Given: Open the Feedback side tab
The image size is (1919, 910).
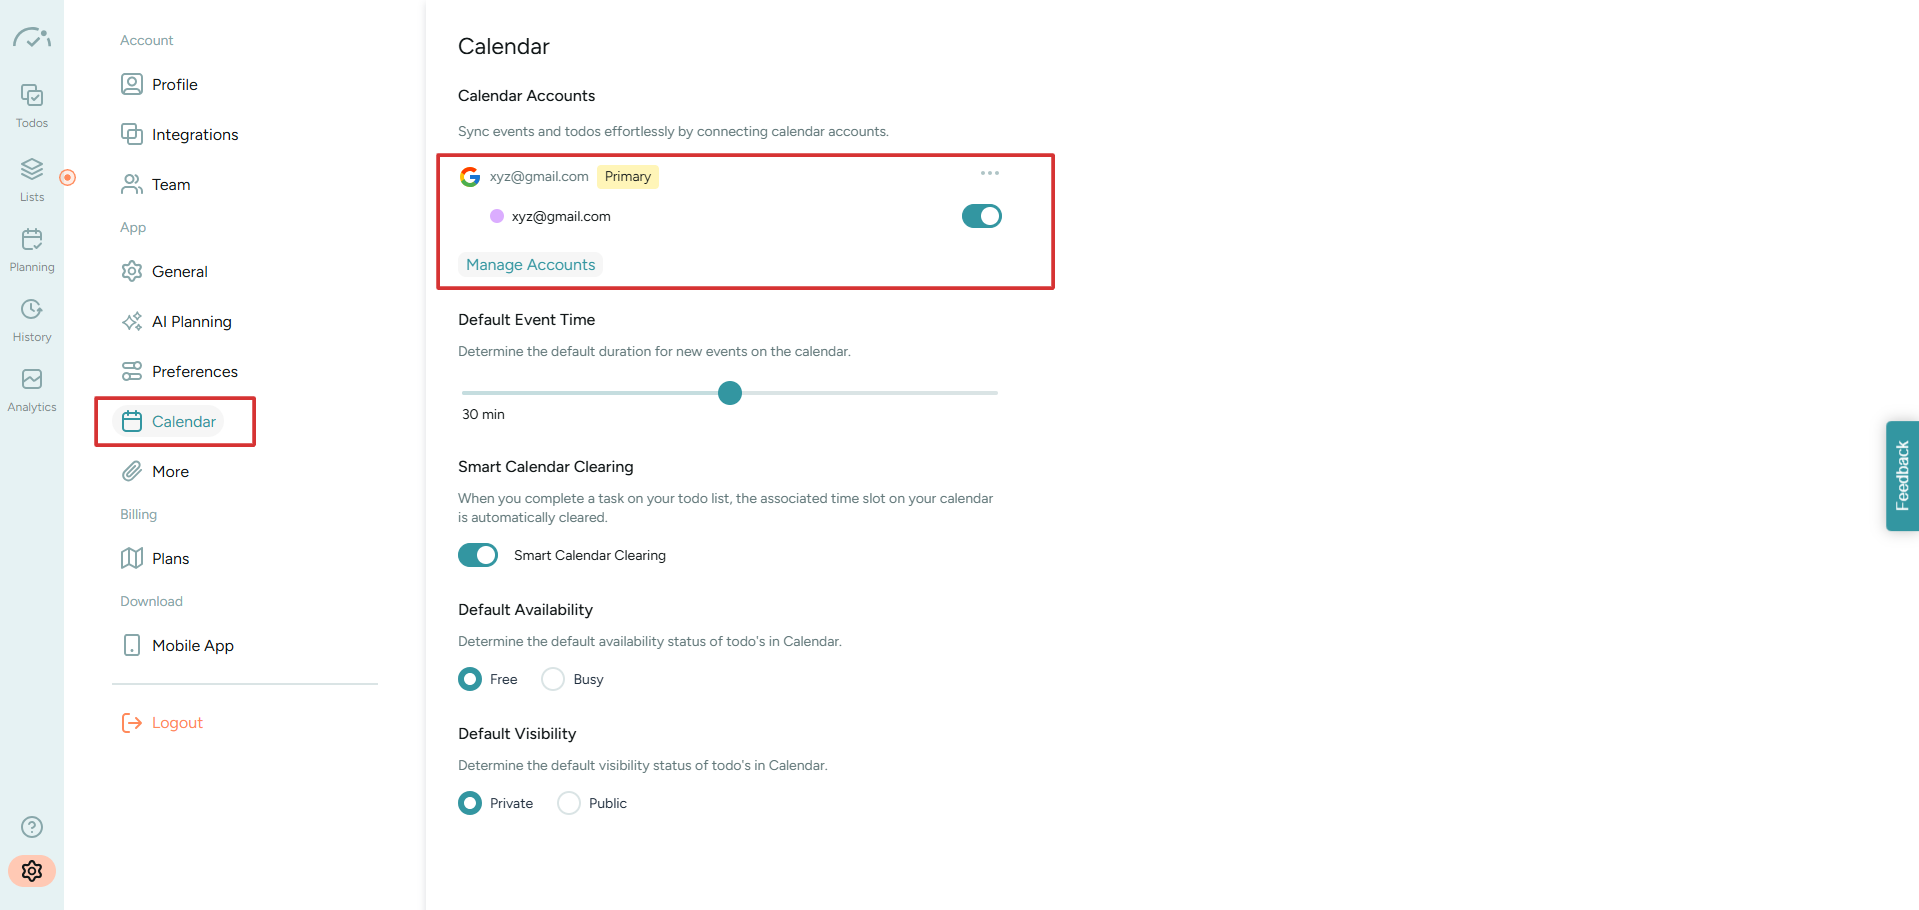Looking at the screenshot, I should 1902,476.
